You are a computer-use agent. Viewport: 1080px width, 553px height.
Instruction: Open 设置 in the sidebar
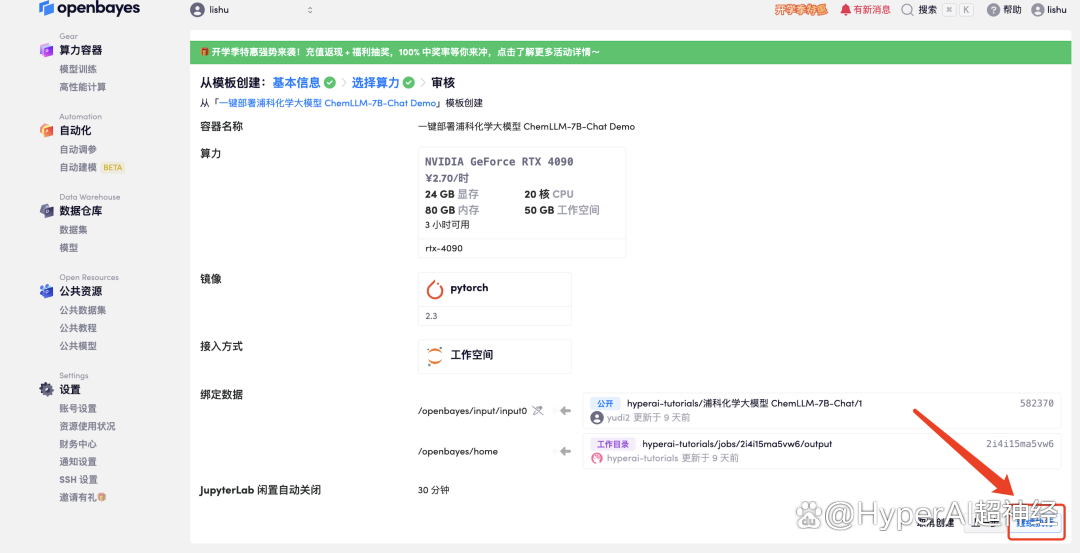70,389
